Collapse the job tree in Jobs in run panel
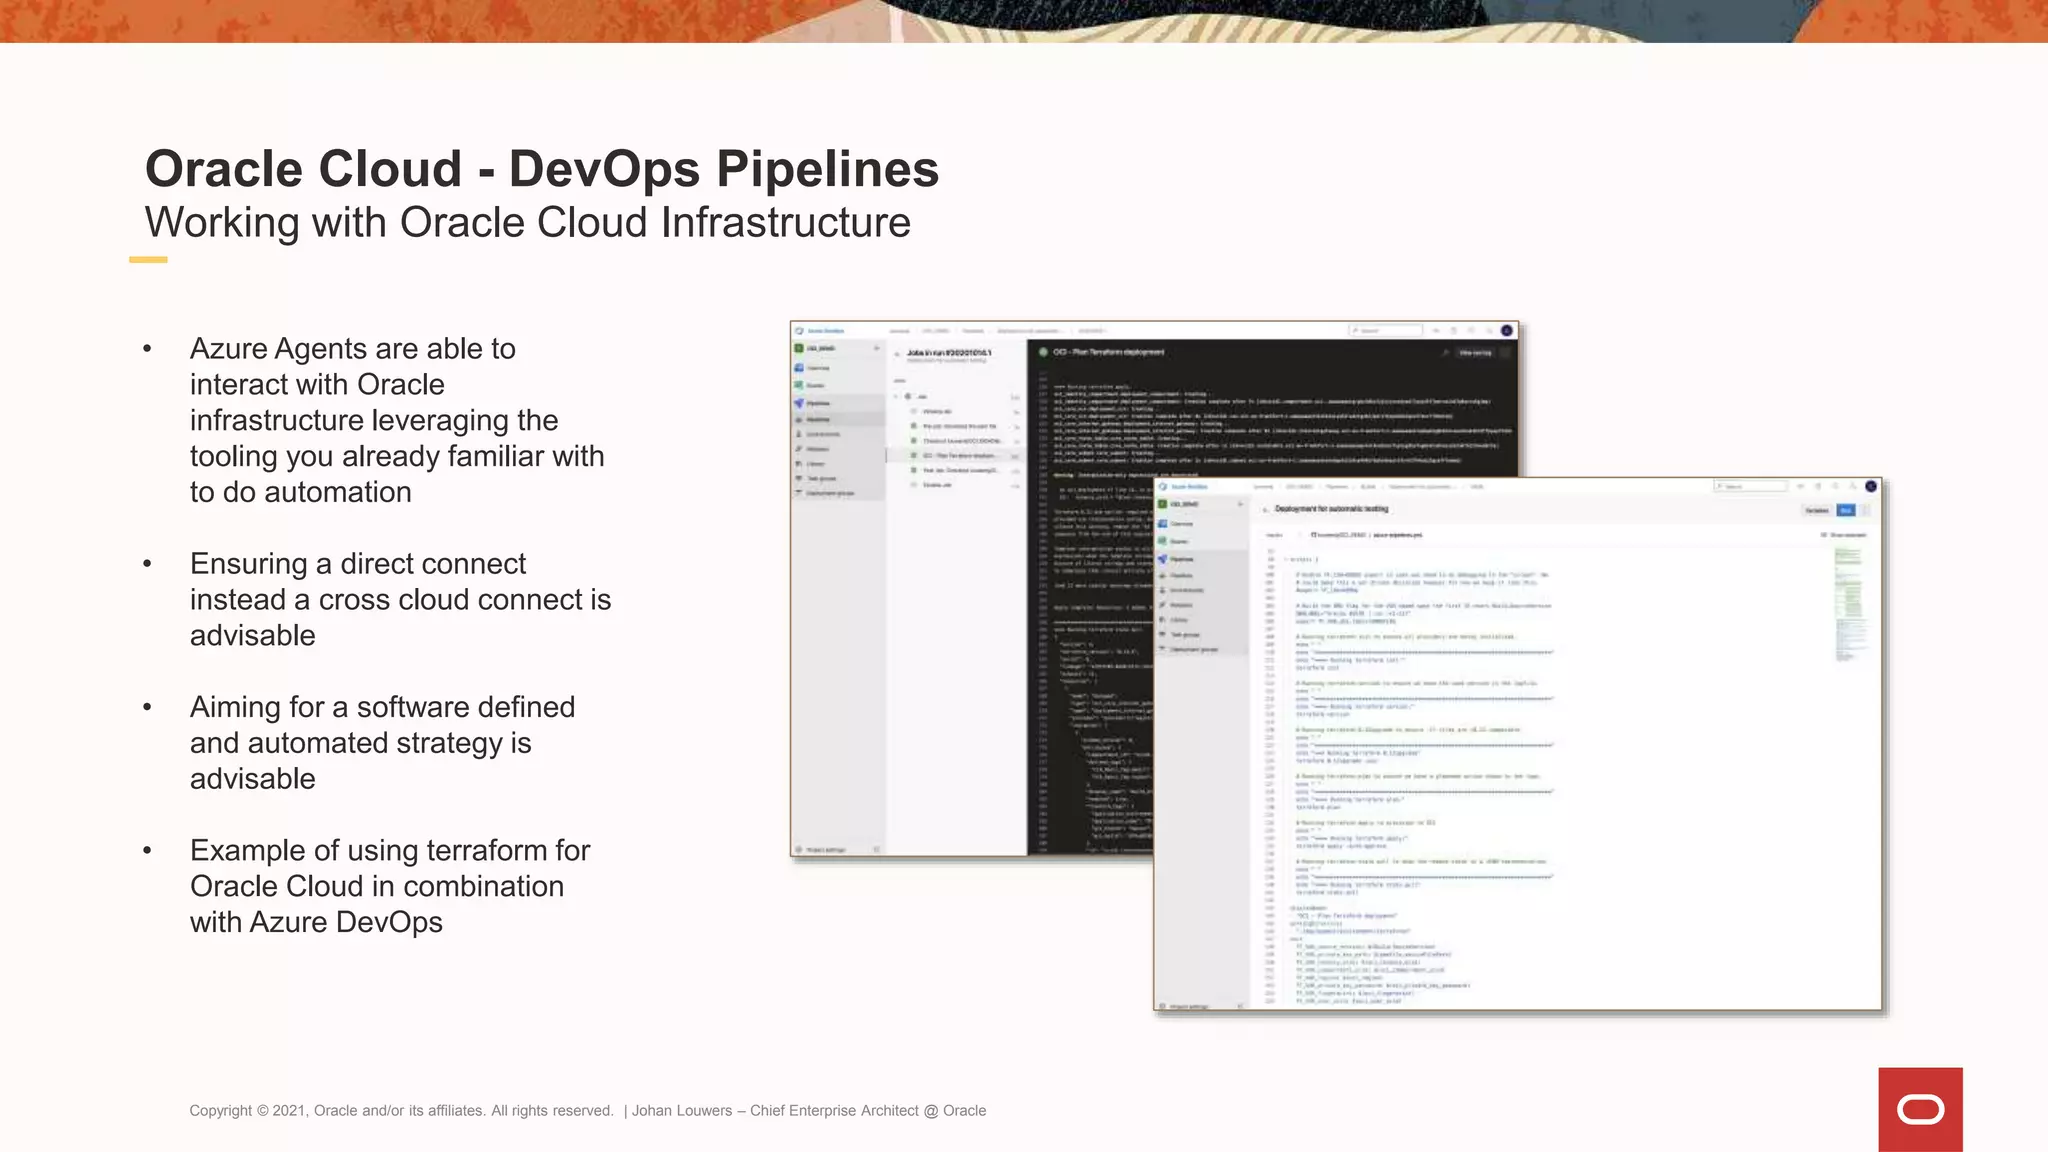Image resolution: width=2048 pixels, height=1152 pixels. pyautogui.click(x=896, y=396)
